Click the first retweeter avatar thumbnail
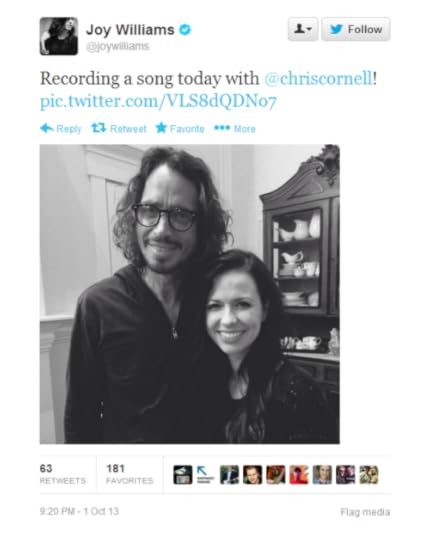Image resolution: width=430 pixels, height=540 pixels. pyautogui.click(x=183, y=475)
